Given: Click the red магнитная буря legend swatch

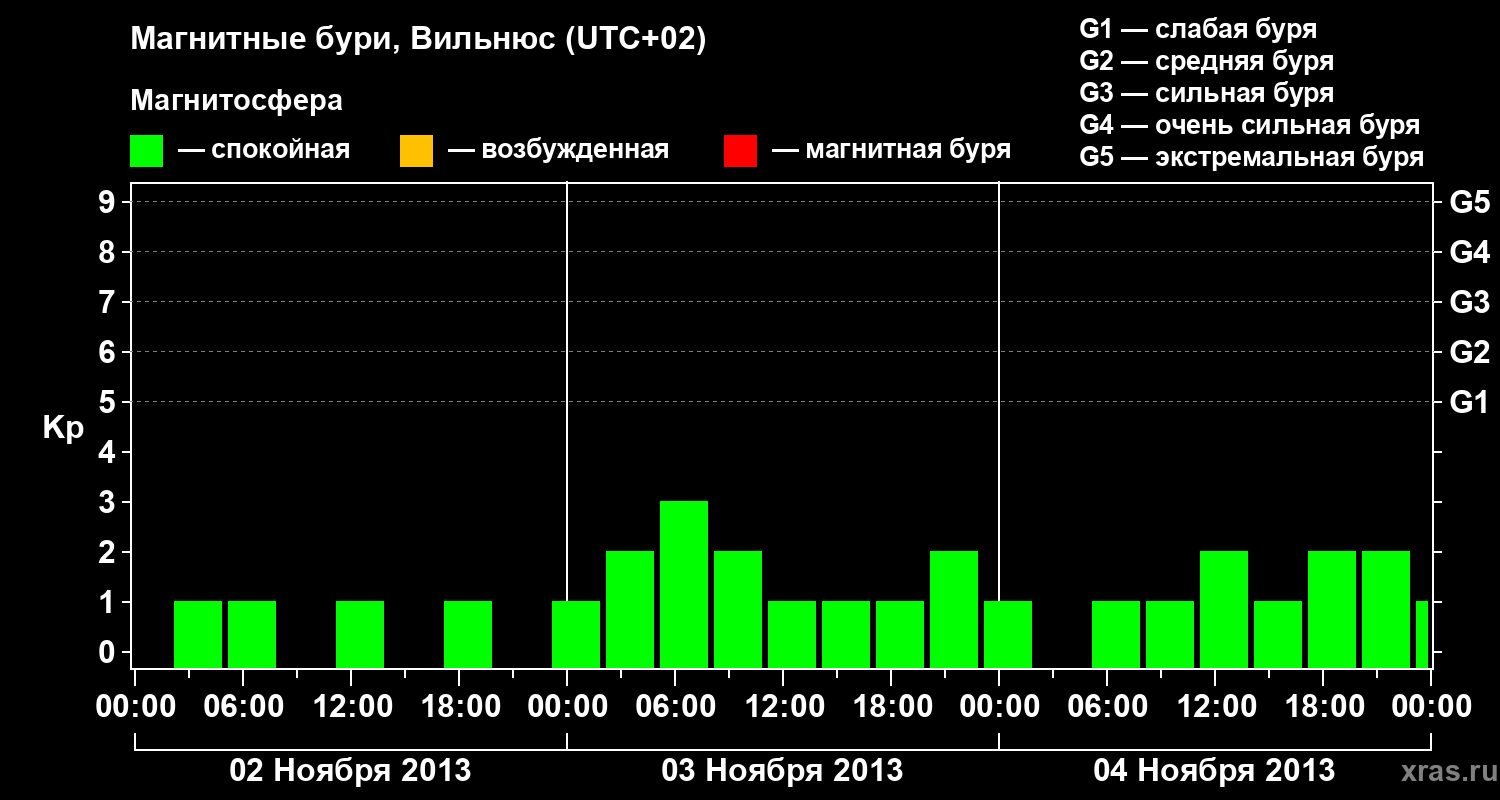Looking at the screenshot, I should pyautogui.click(x=740, y=150).
